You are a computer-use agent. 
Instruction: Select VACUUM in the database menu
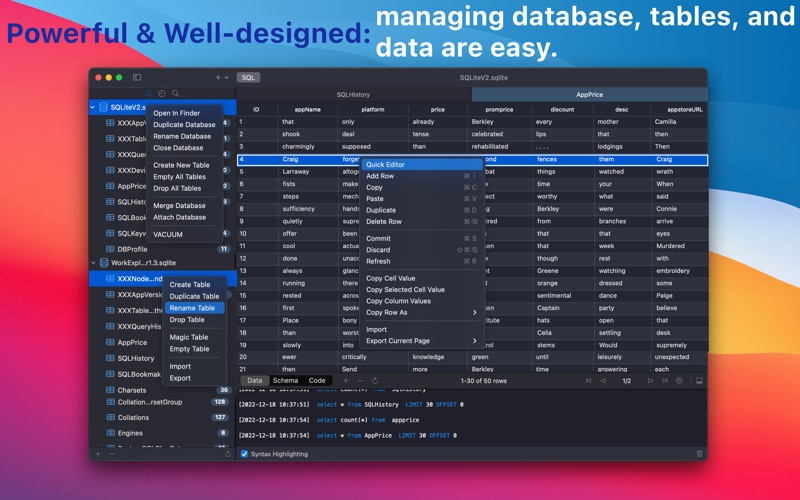pos(168,235)
